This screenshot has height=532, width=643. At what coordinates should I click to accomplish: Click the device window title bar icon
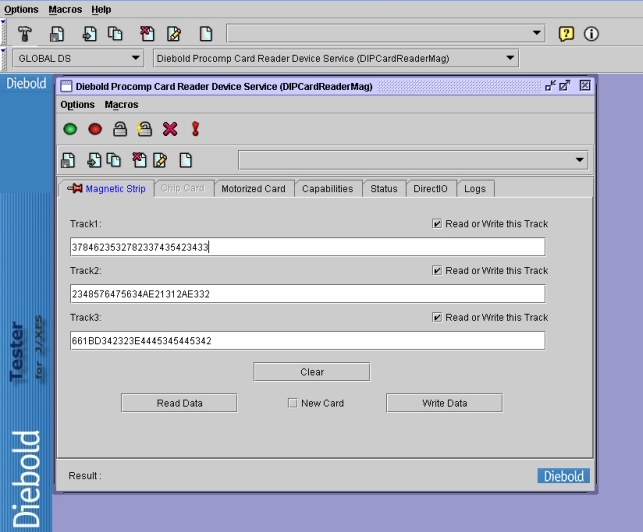(x=66, y=87)
